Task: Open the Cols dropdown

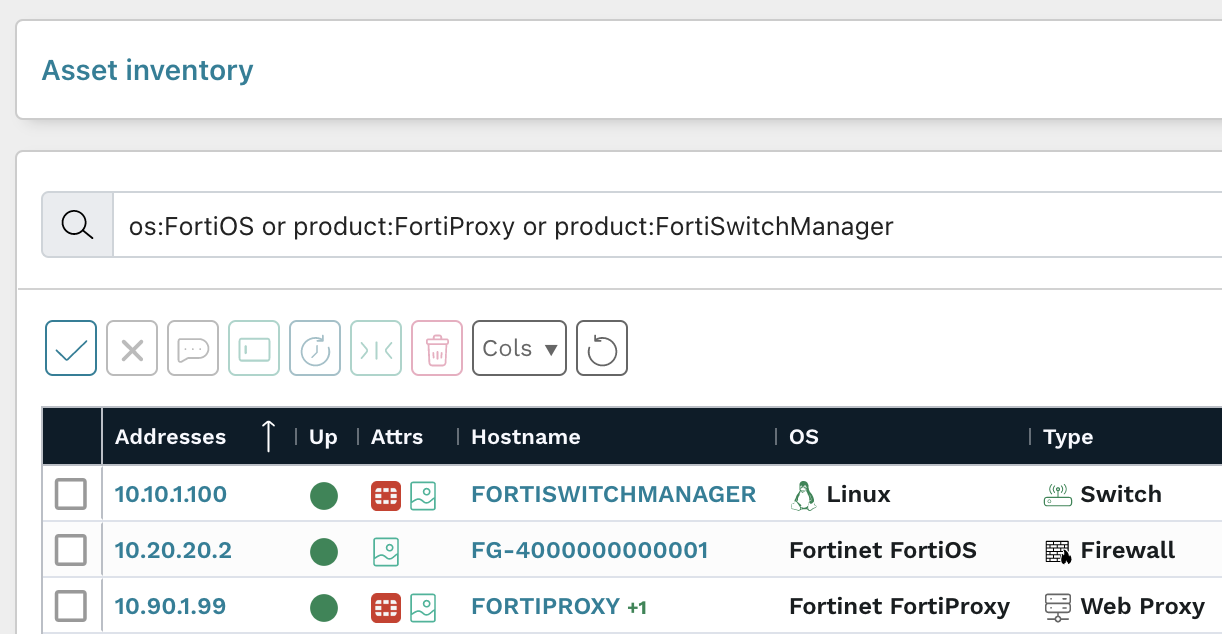Action: pos(519,348)
